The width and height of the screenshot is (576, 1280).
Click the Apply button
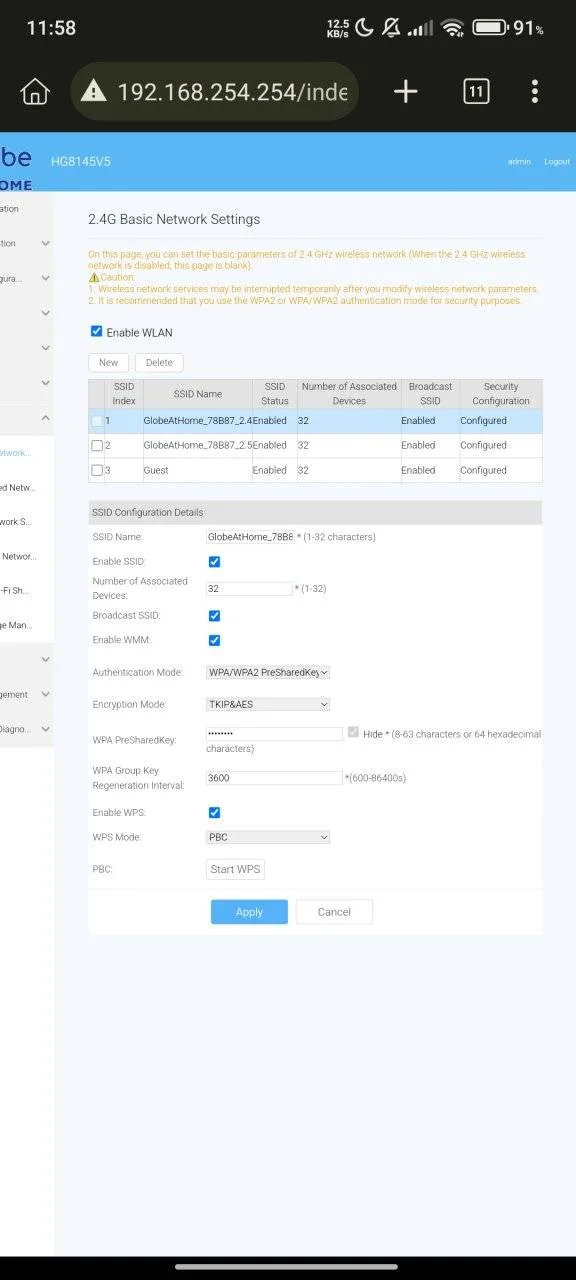tap(249, 912)
